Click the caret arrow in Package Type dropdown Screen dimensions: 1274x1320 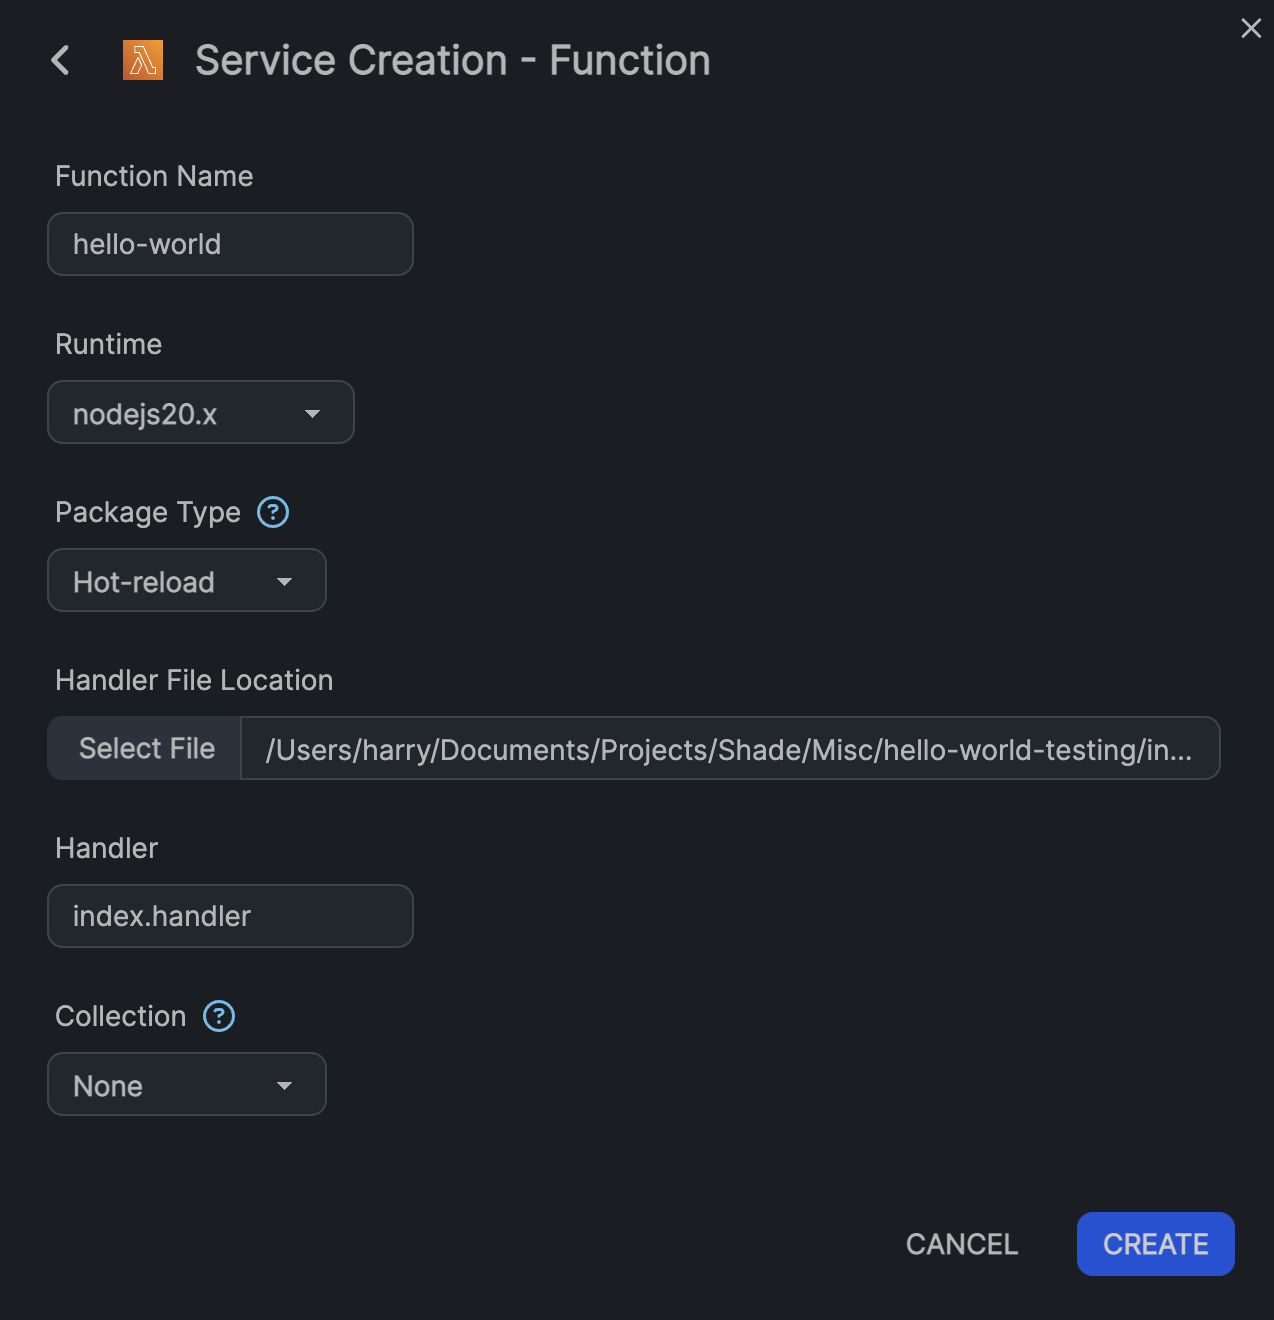(x=284, y=582)
